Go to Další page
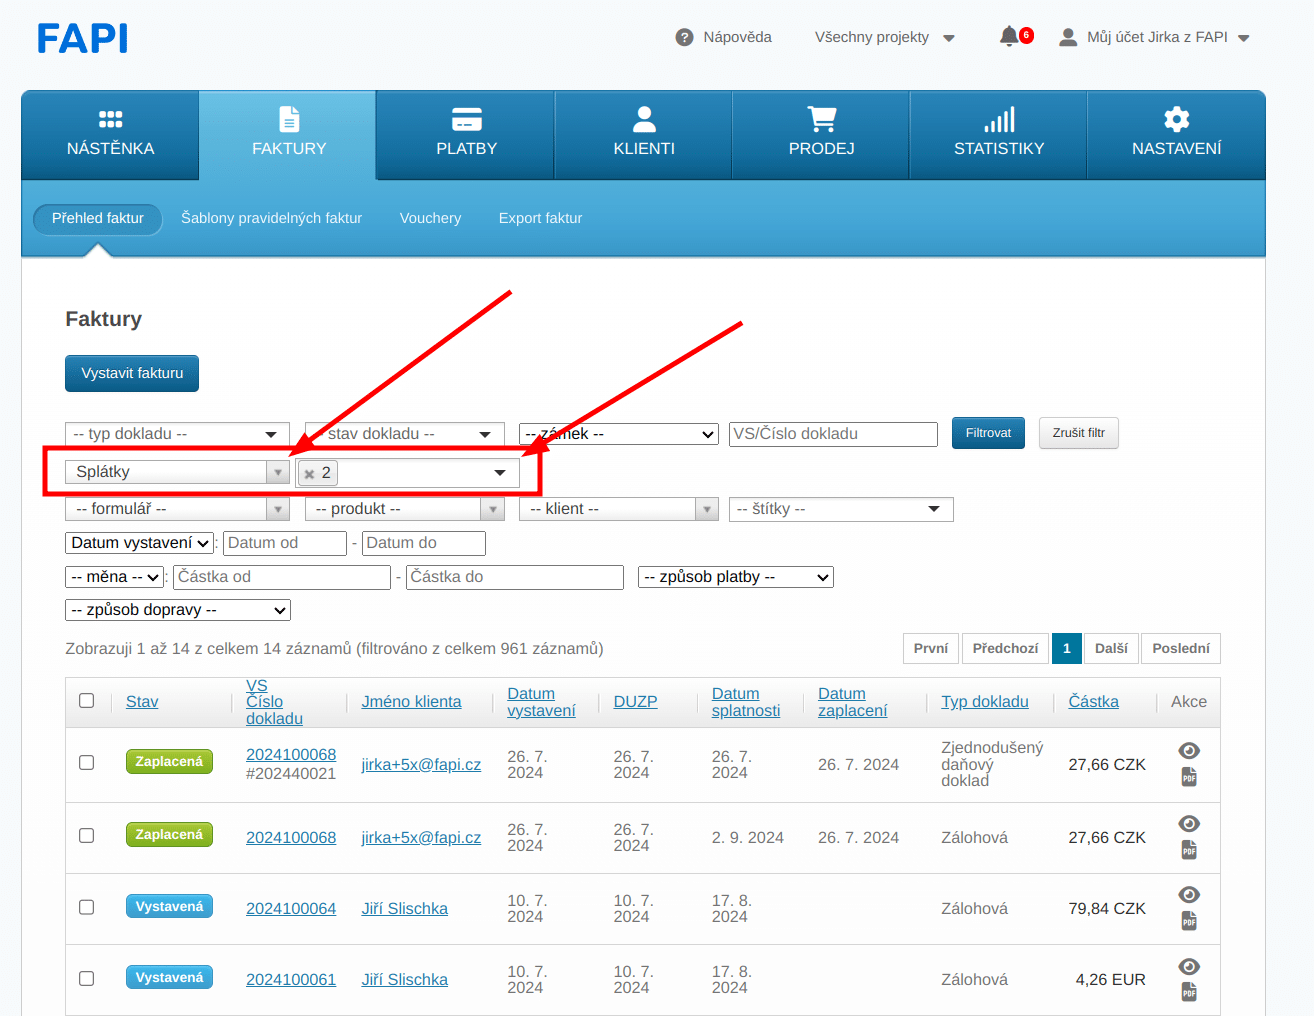 pos(1111,648)
